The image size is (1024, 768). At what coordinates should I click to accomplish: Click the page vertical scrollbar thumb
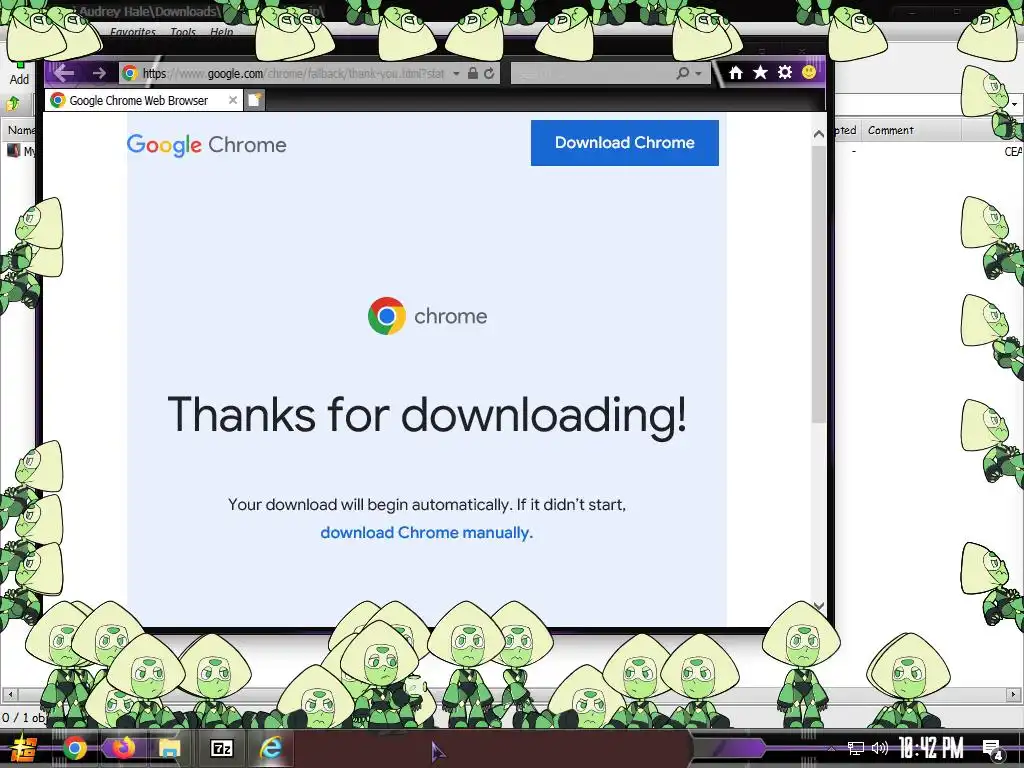819,284
